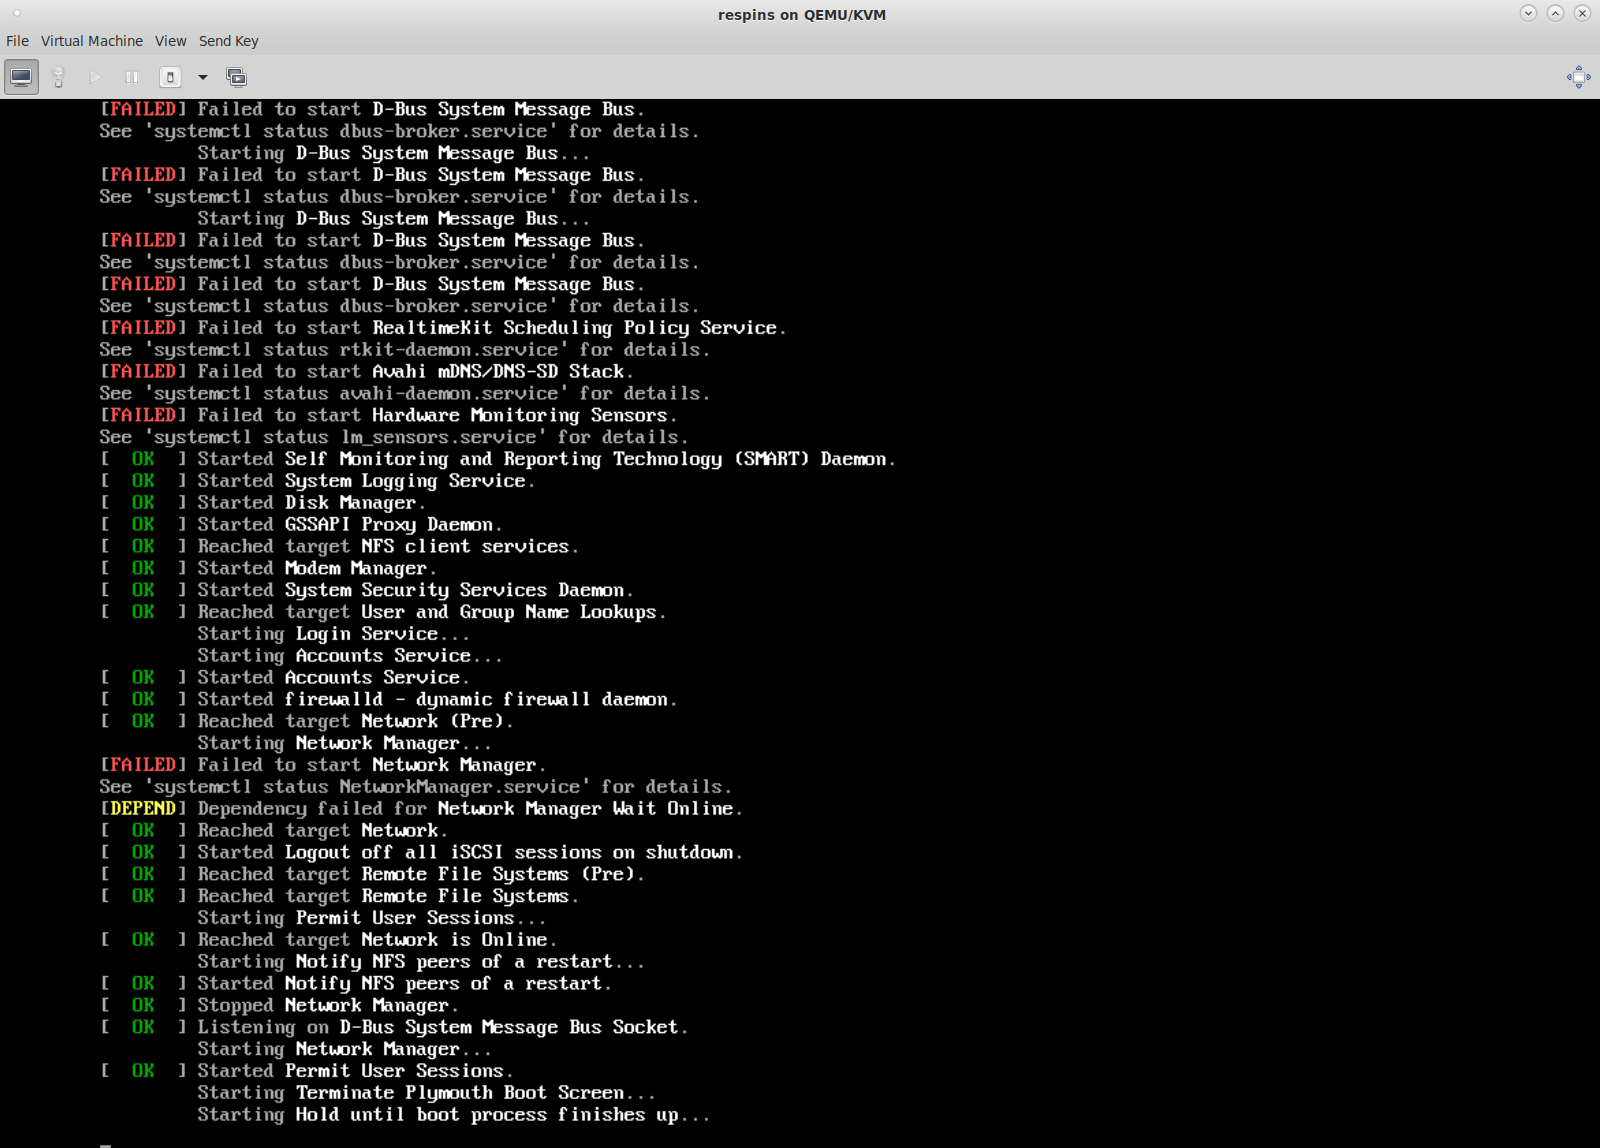1600x1148 pixels.
Task: Shut down the virtual machine
Action: [x=170, y=77]
